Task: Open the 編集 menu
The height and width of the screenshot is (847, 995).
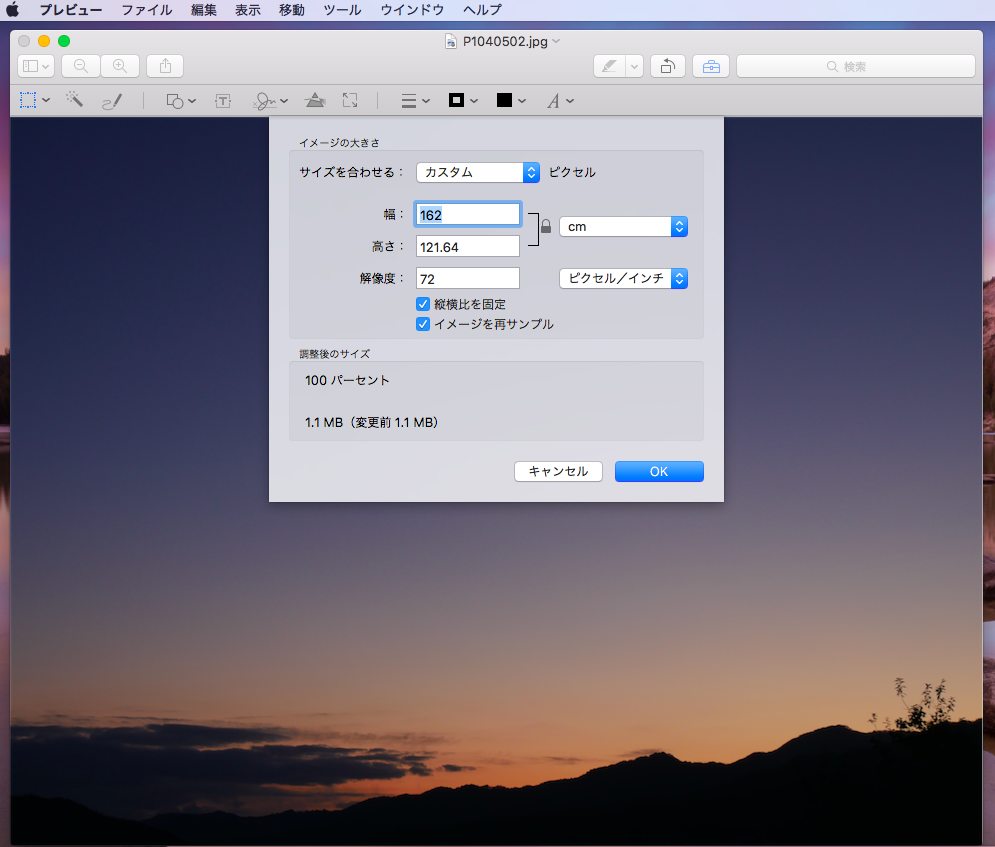Action: (204, 10)
